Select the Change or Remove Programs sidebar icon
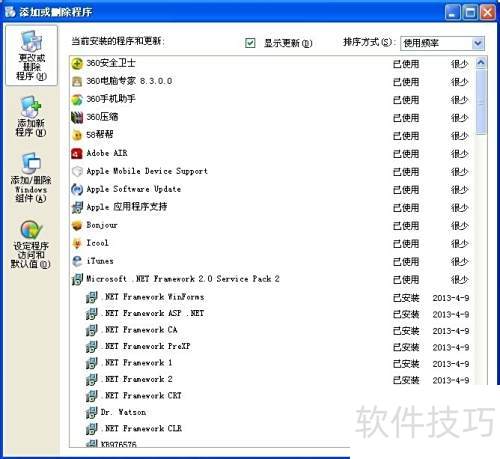Image resolution: width=500 pixels, height=459 pixels. point(31,55)
